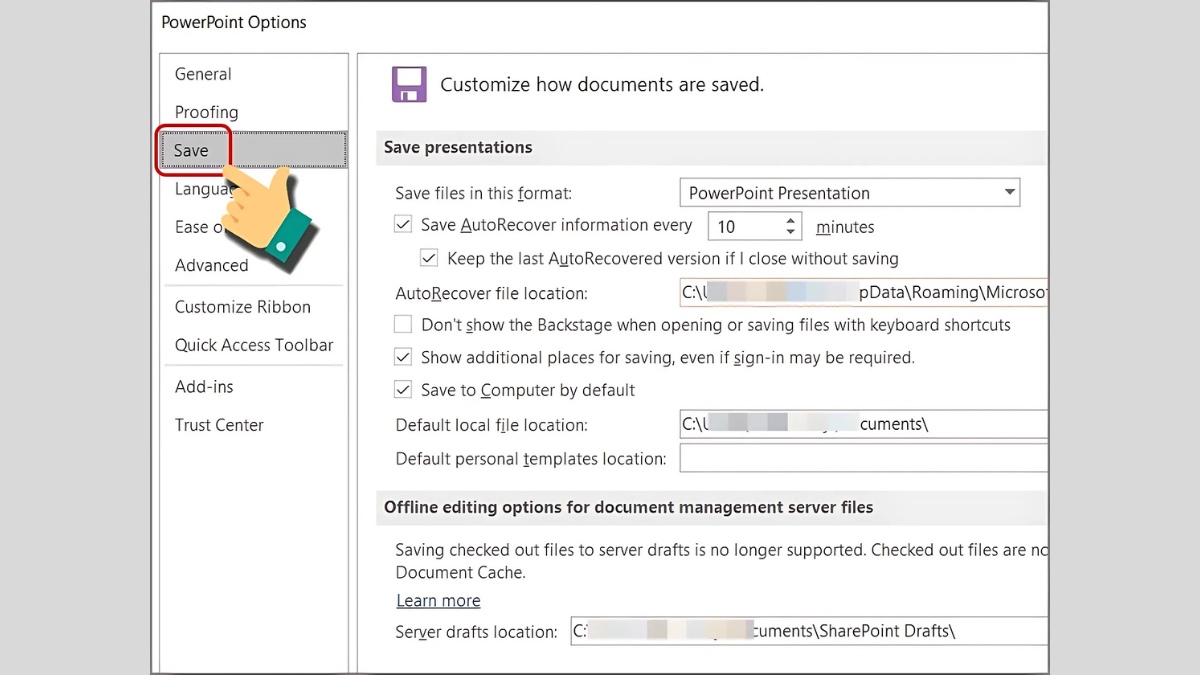Decrease AutoRecover minutes with down arrow
This screenshot has height=675, width=1200.
pyautogui.click(x=792, y=233)
